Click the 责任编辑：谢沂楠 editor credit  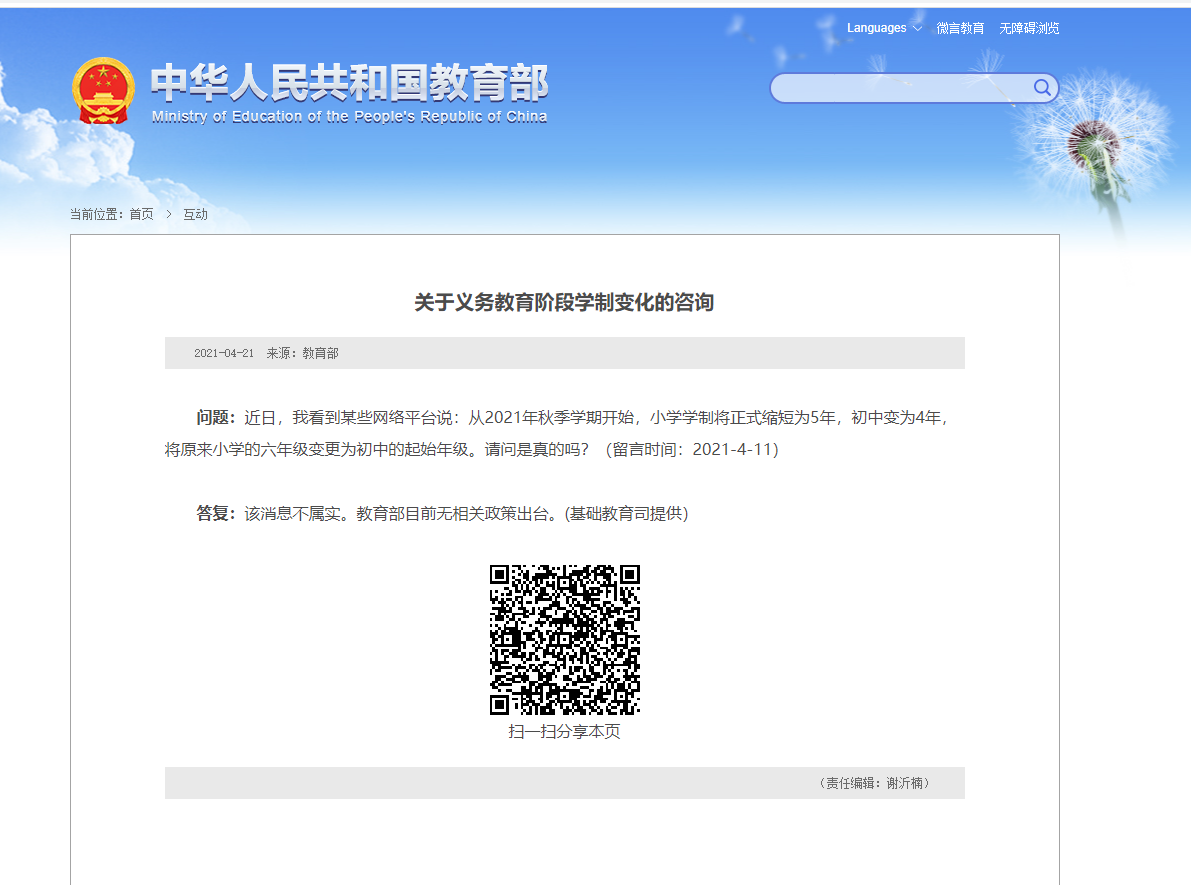click(874, 783)
